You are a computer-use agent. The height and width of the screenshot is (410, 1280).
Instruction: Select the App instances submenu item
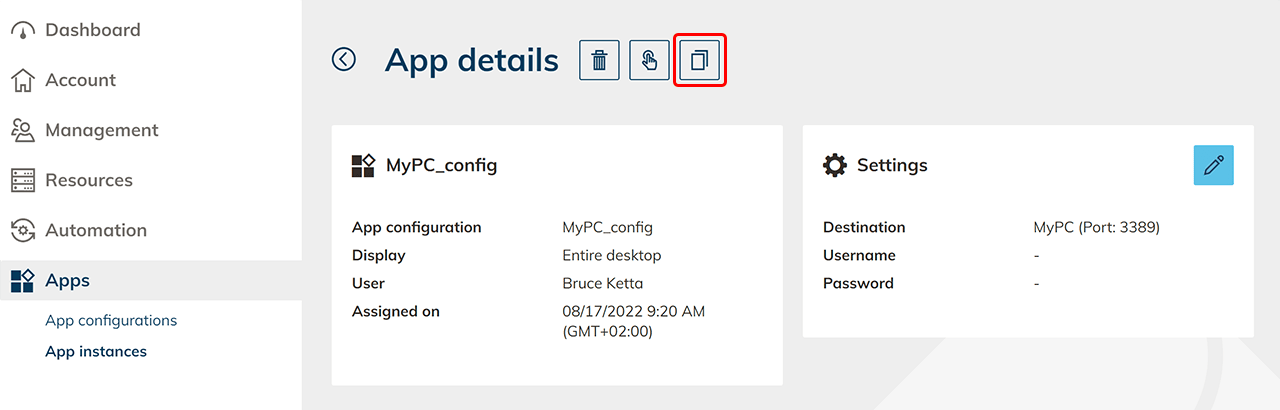click(96, 351)
